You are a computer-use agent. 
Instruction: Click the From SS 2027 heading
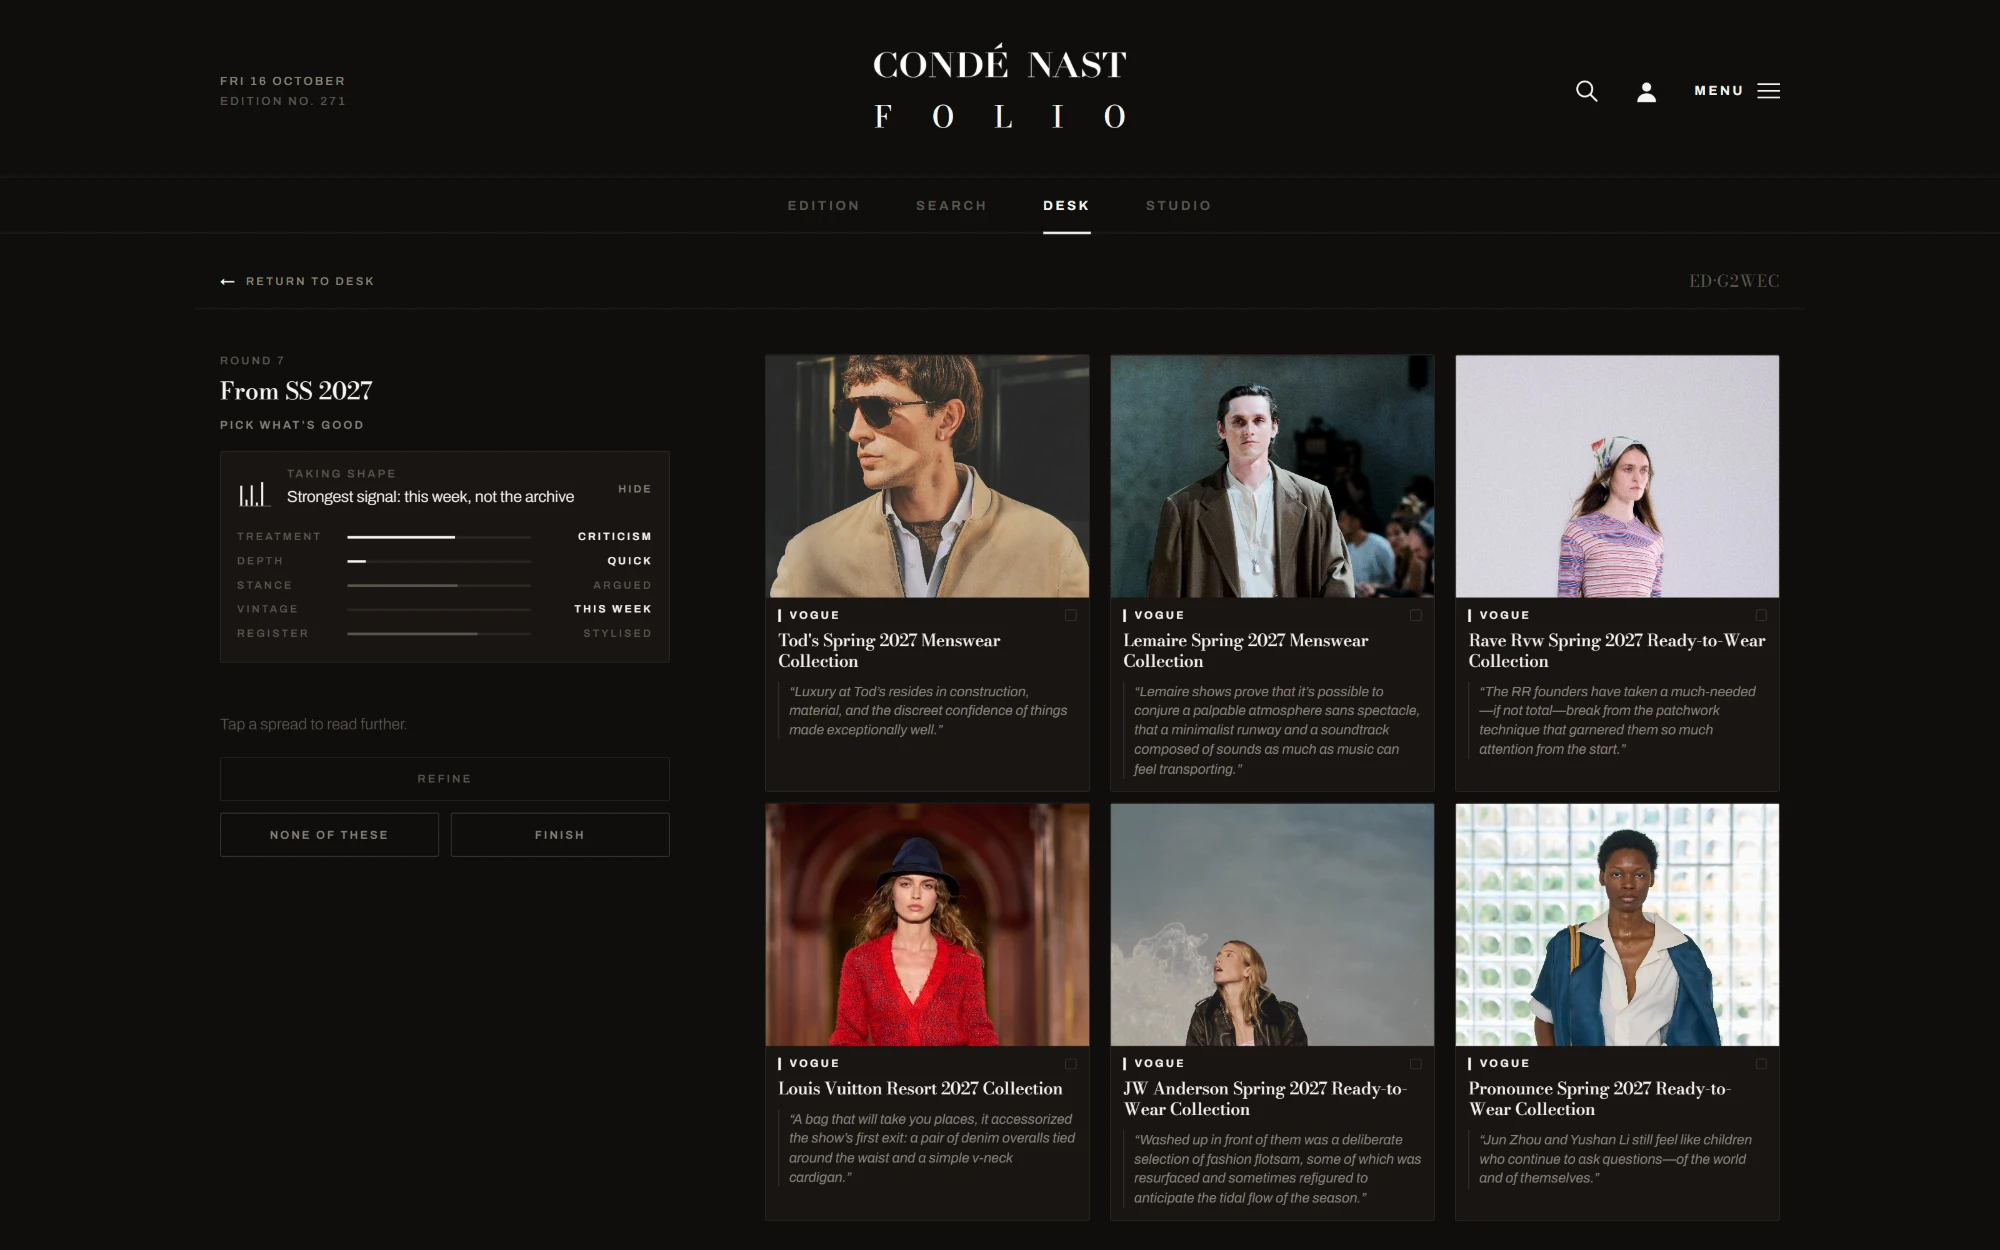(296, 391)
